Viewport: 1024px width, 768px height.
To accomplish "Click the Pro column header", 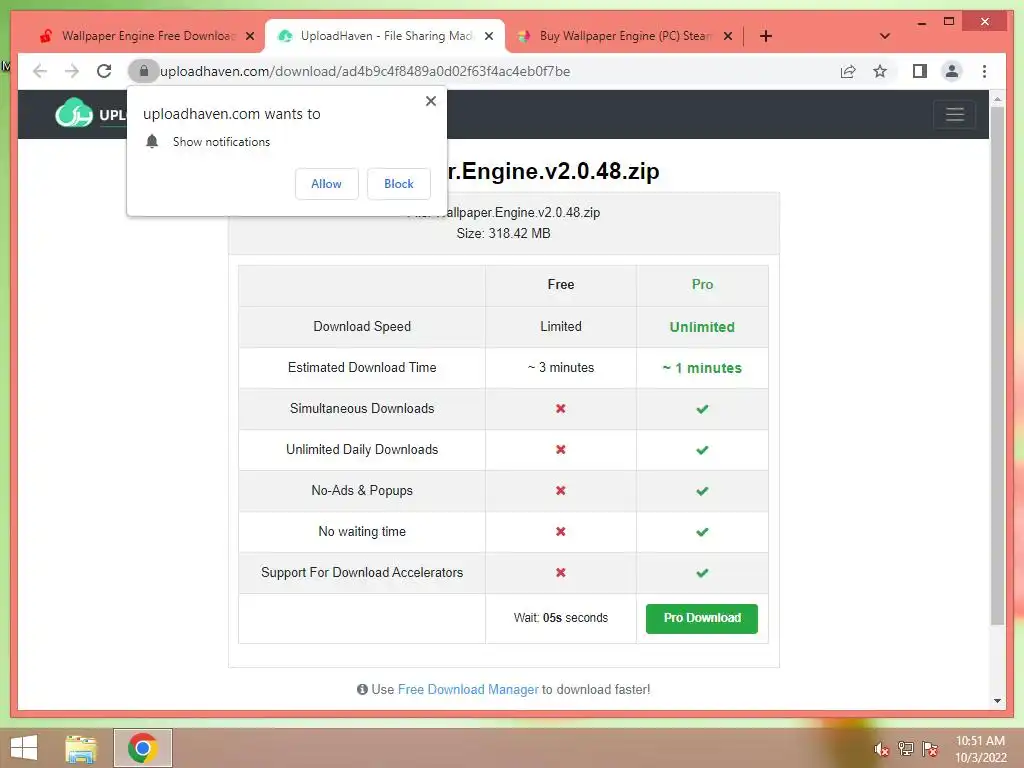I will (x=703, y=285).
